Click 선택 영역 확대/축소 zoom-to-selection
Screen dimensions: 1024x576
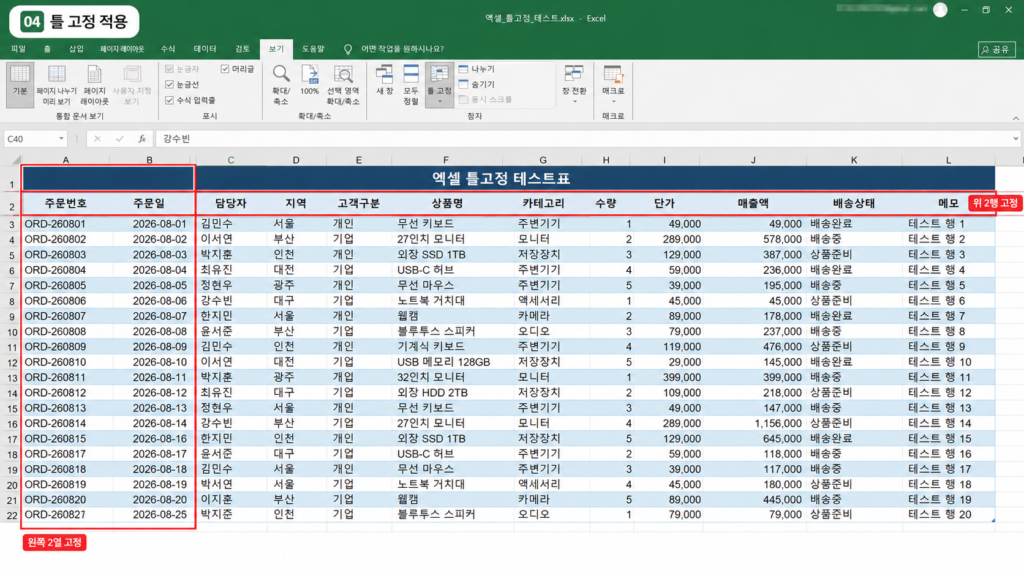343,85
